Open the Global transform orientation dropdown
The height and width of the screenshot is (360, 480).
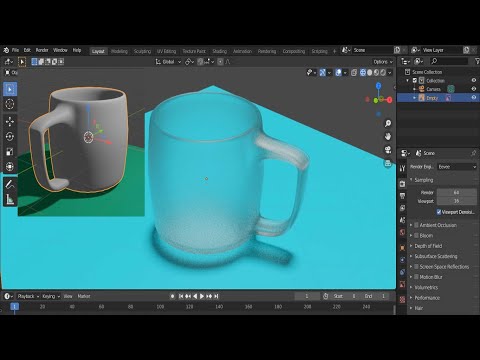pyautogui.click(x=168, y=62)
